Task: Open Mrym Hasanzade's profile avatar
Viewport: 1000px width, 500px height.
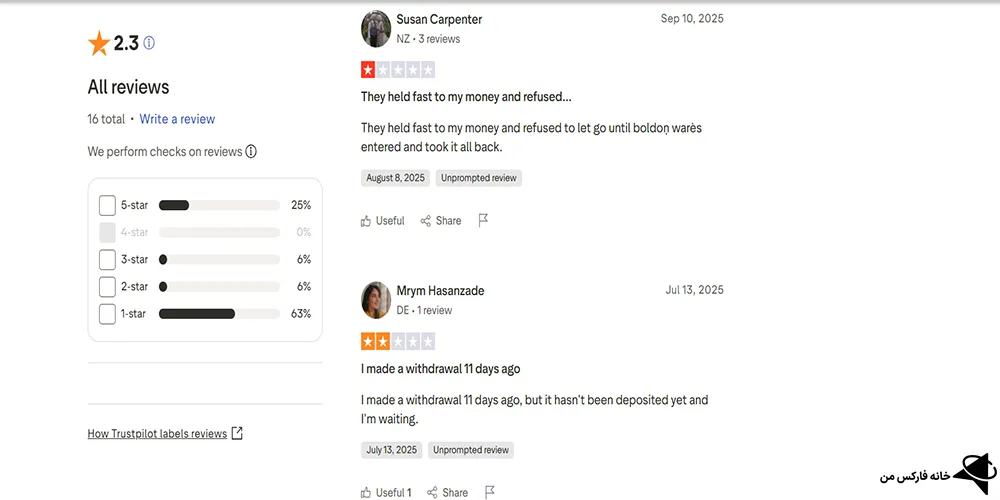Action: (376, 300)
